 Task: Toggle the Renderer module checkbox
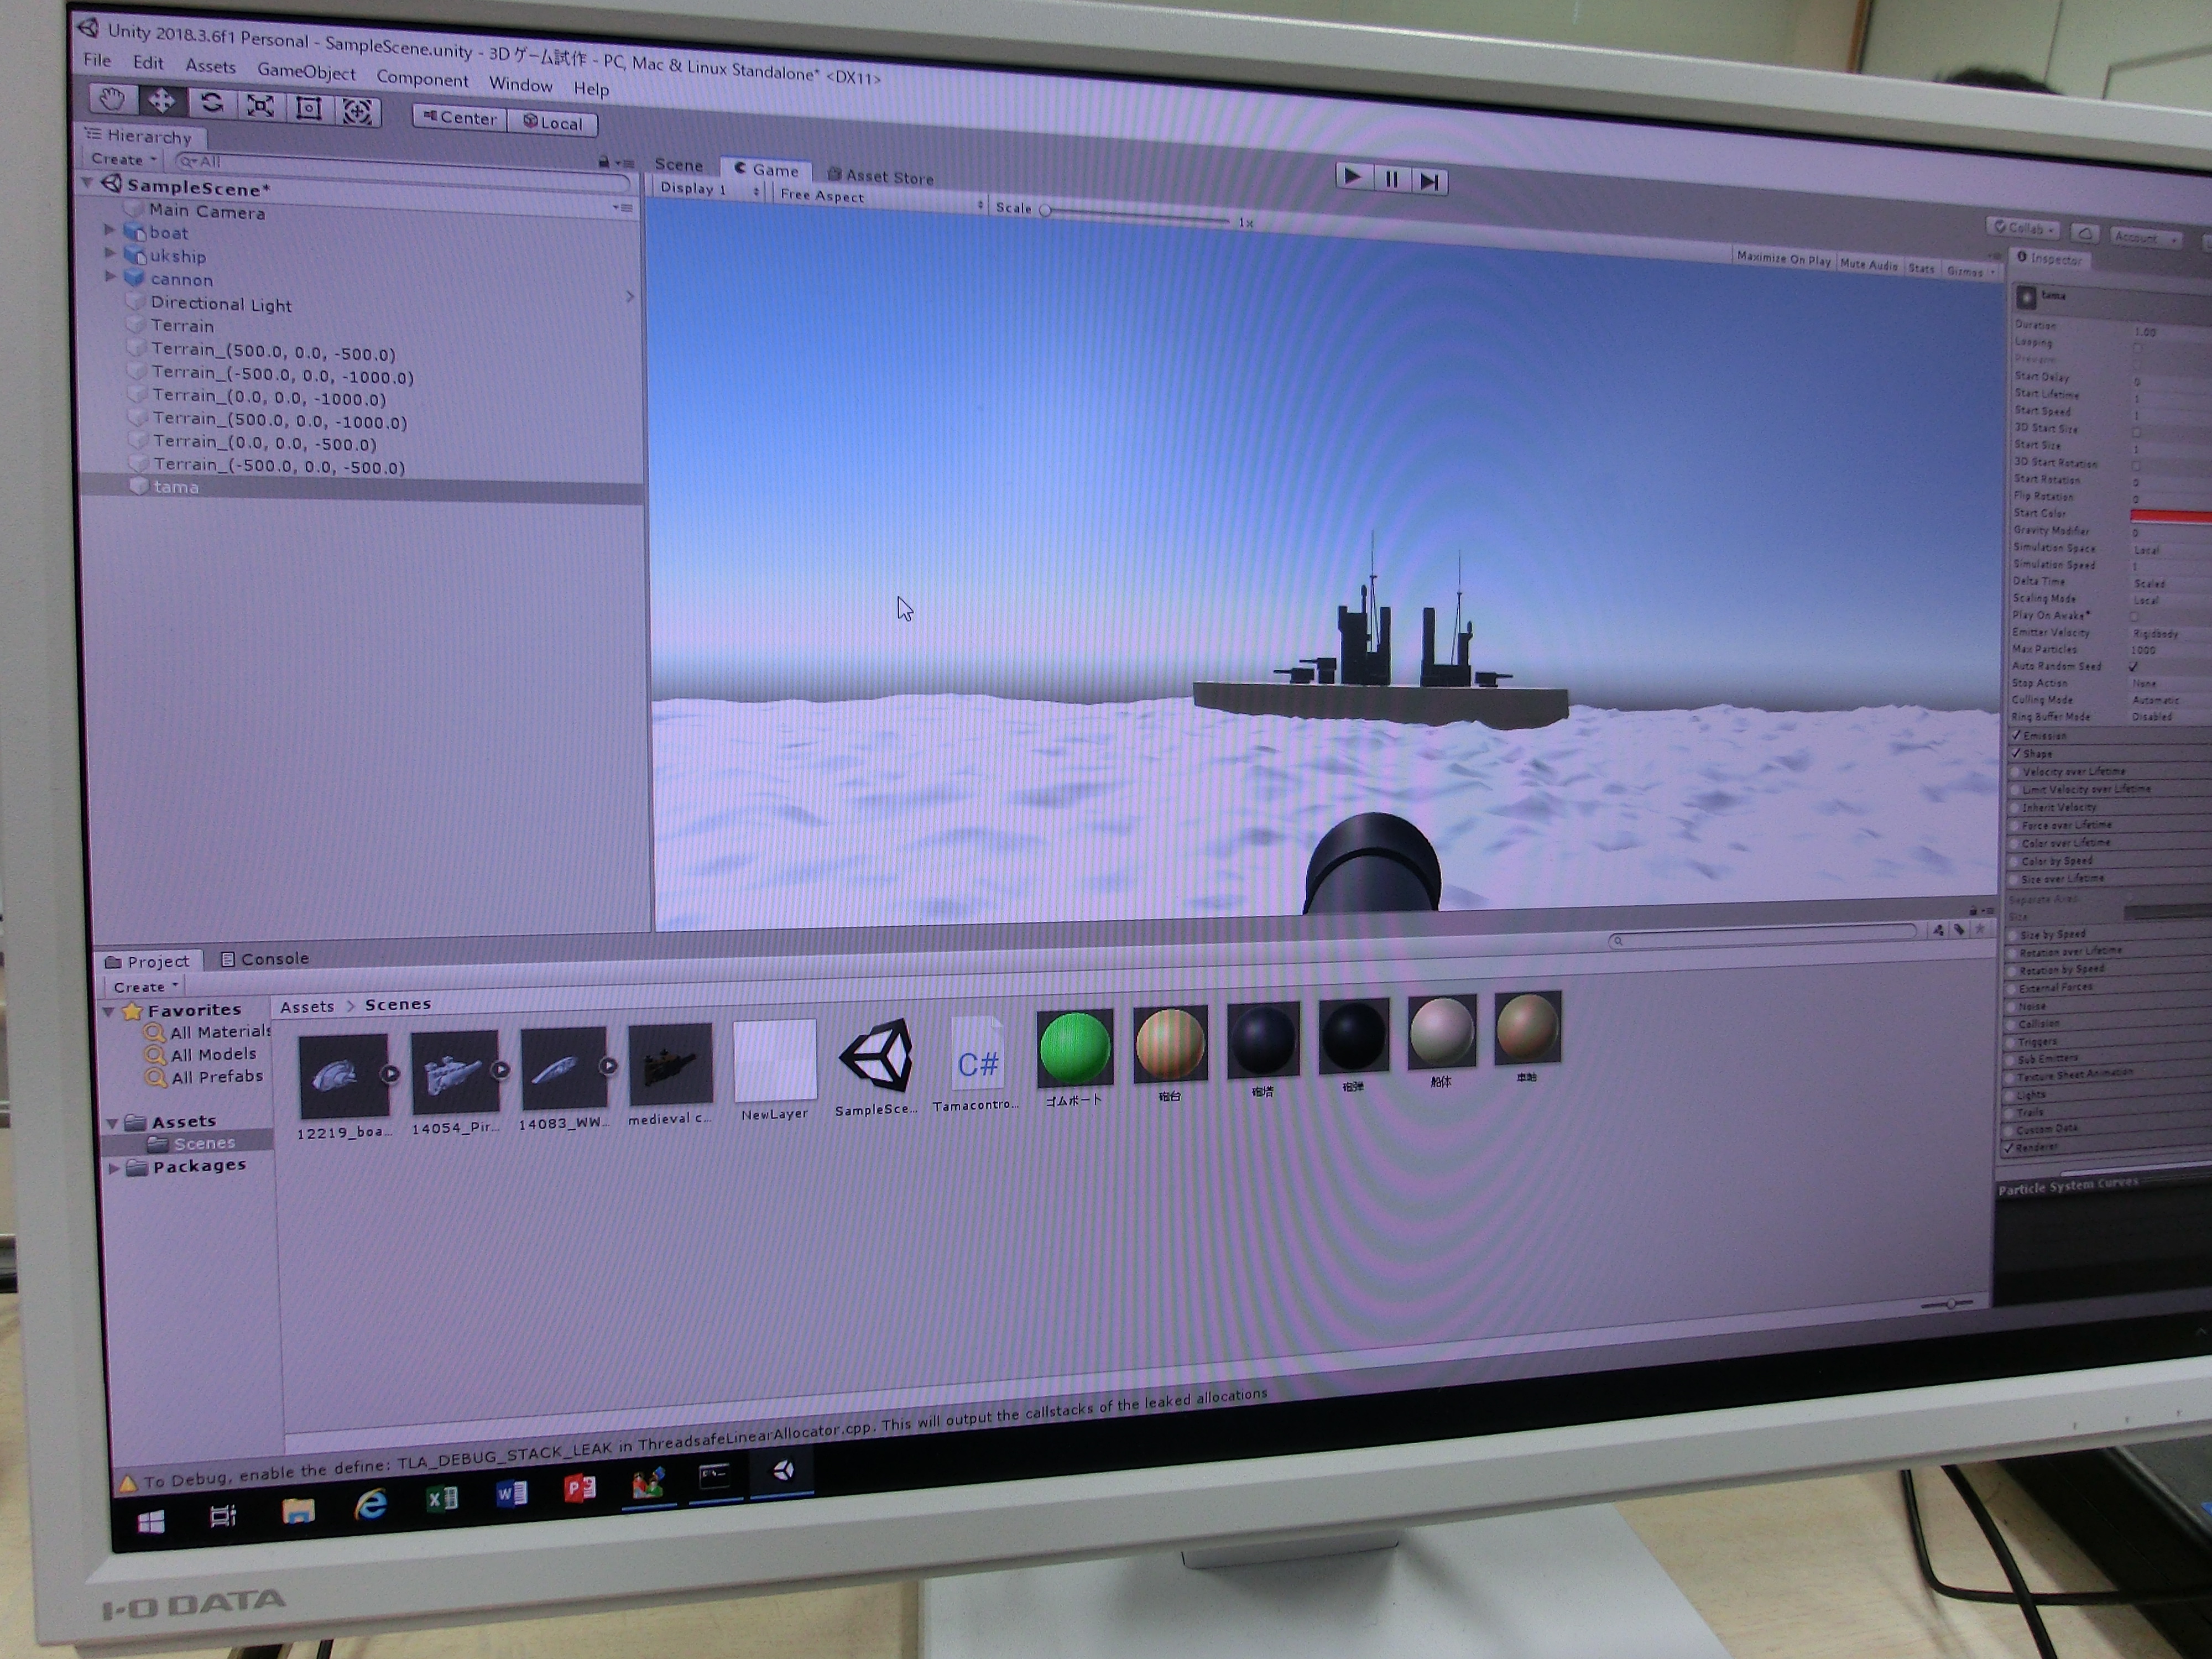click(x=2008, y=1148)
